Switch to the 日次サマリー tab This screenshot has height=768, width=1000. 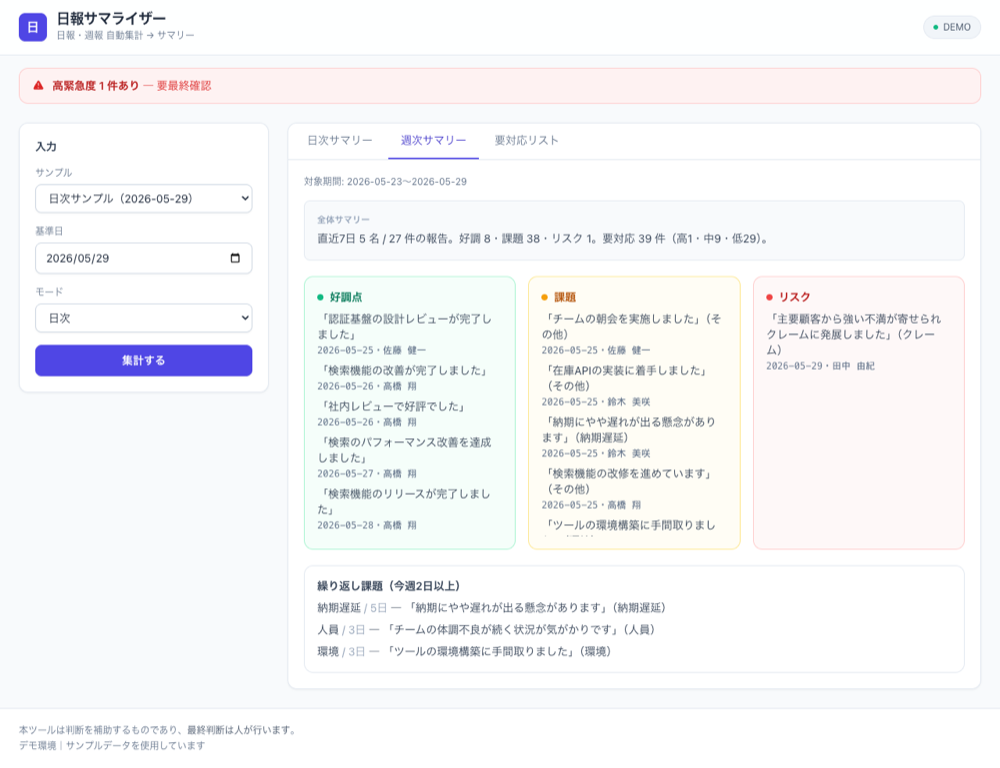click(x=340, y=141)
